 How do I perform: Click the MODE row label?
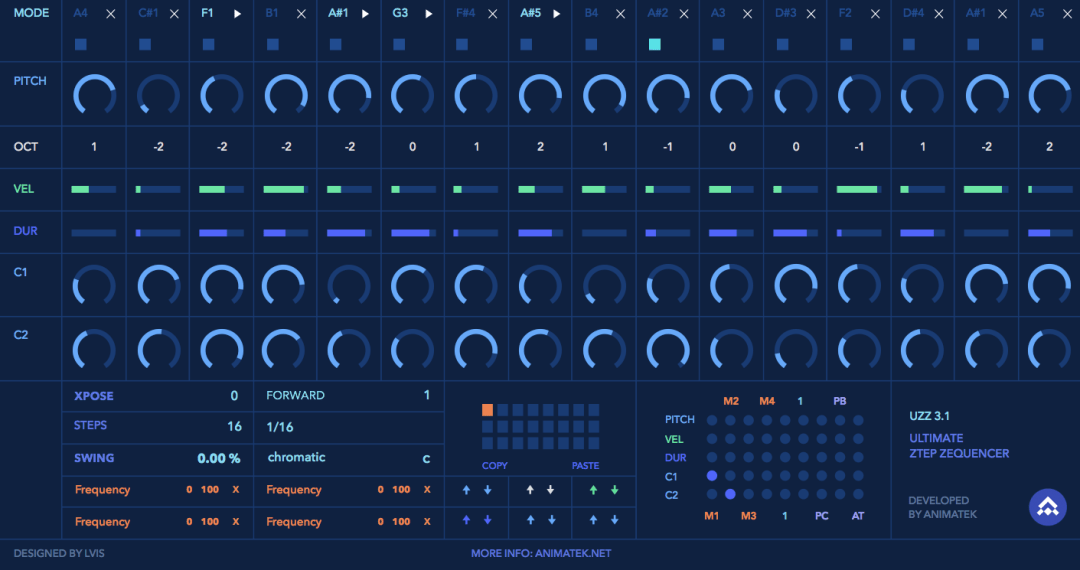click(x=31, y=13)
